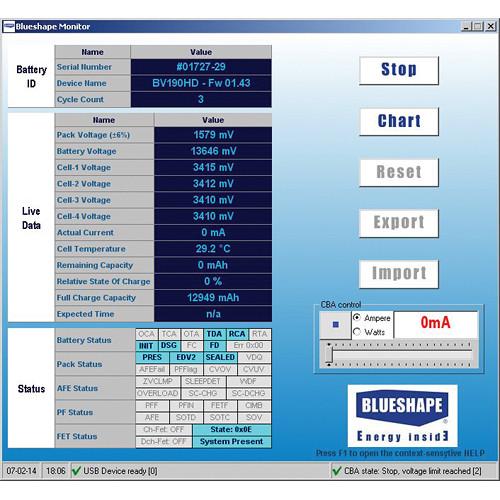Screen dimensions: 500x500
Task: Click the BLUESHAPE Energy inside logo
Action: [x=402, y=415]
